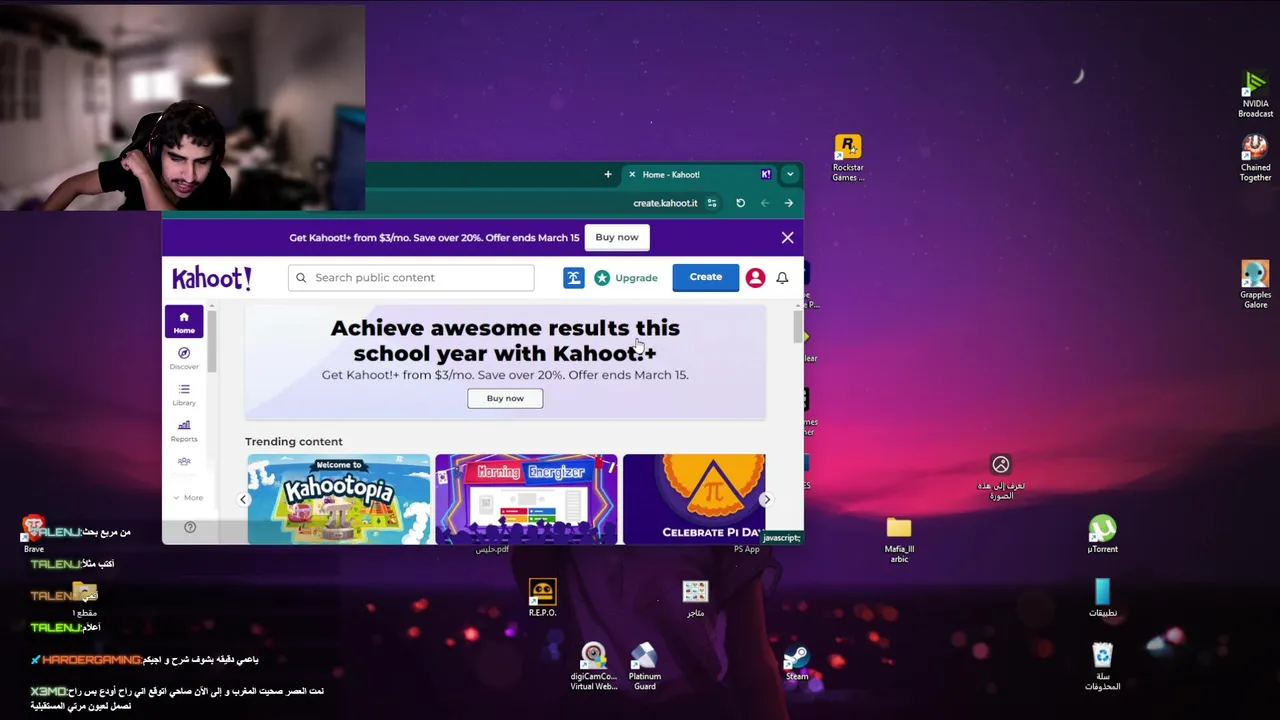This screenshot has height=720, width=1280.
Task: Click the Upgrade link
Action: tap(626, 278)
